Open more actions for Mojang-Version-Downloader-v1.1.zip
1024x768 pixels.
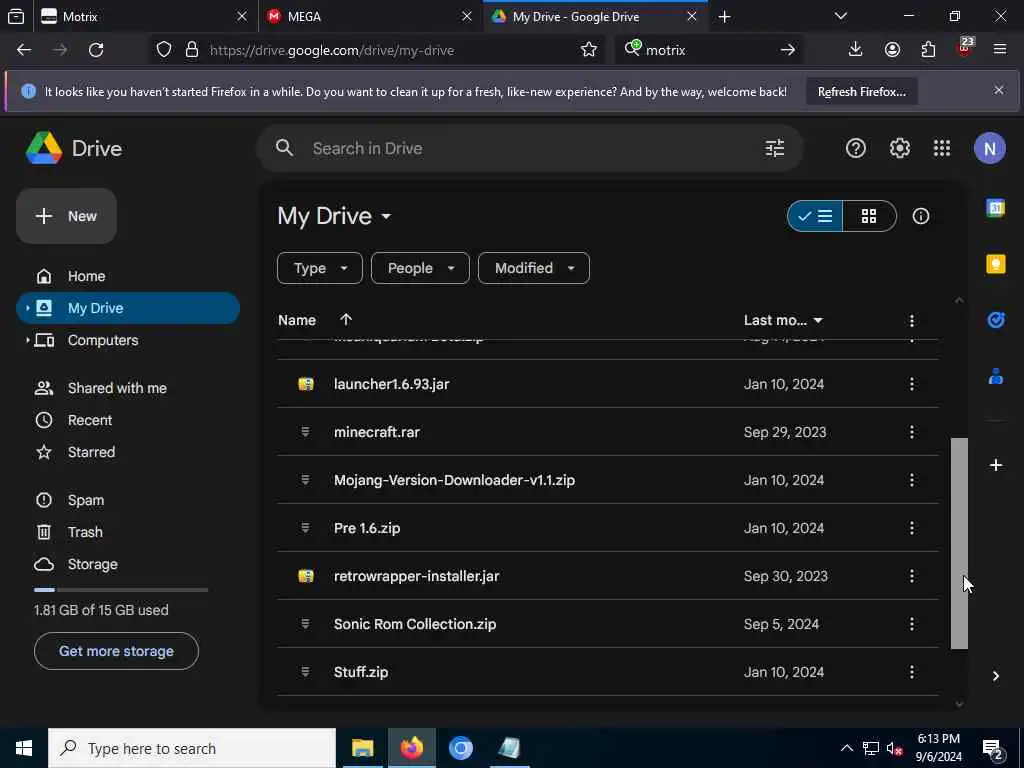(x=912, y=480)
